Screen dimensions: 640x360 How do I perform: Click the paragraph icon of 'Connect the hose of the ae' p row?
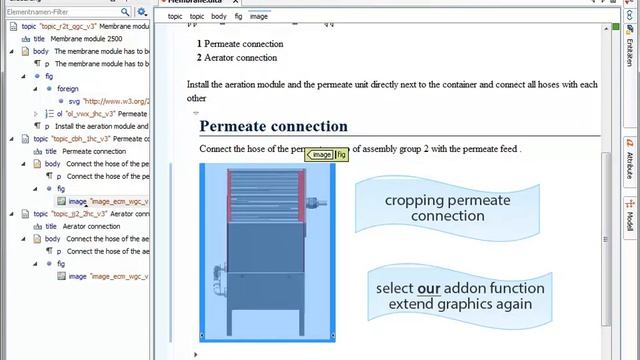pos(49,251)
